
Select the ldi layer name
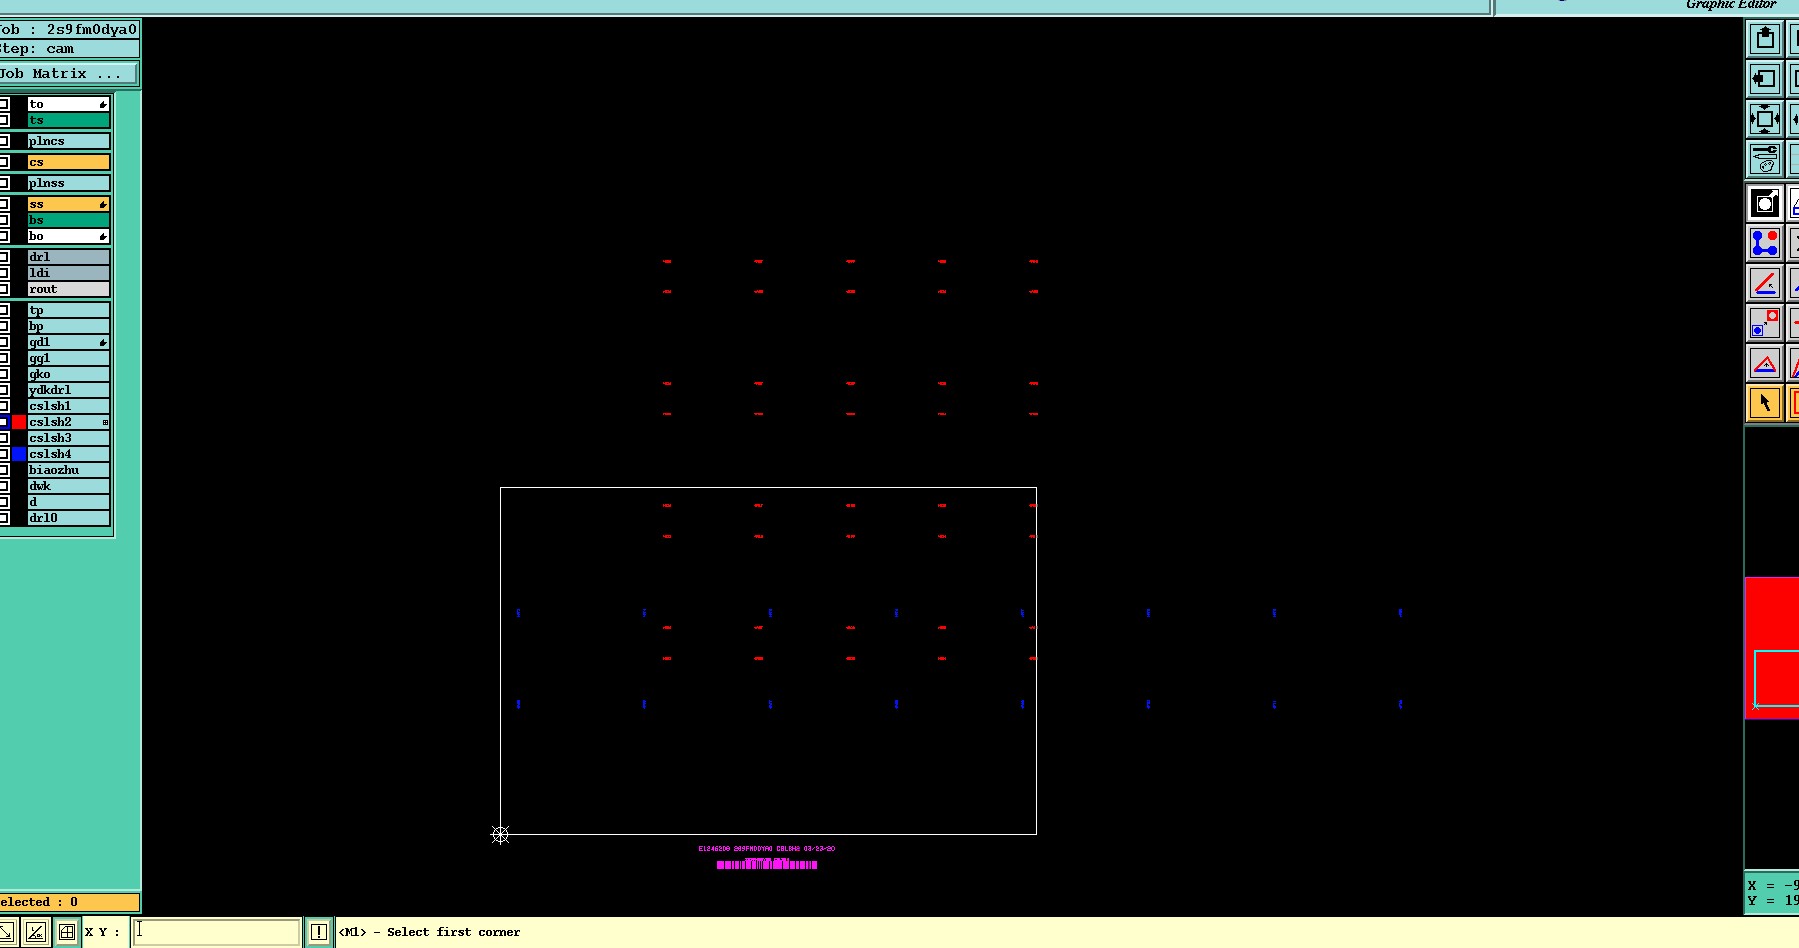click(68, 273)
